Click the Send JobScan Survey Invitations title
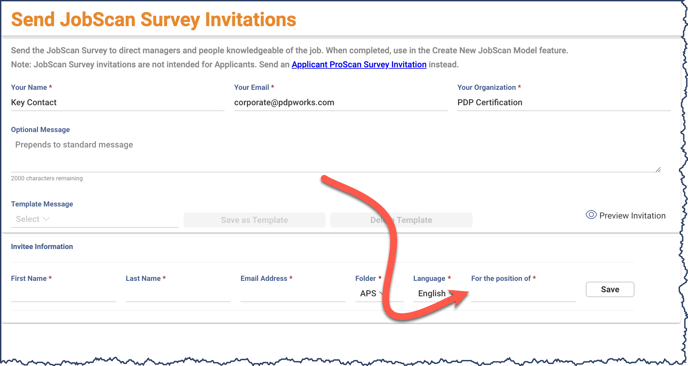688x366 pixels. click(154, 19)
